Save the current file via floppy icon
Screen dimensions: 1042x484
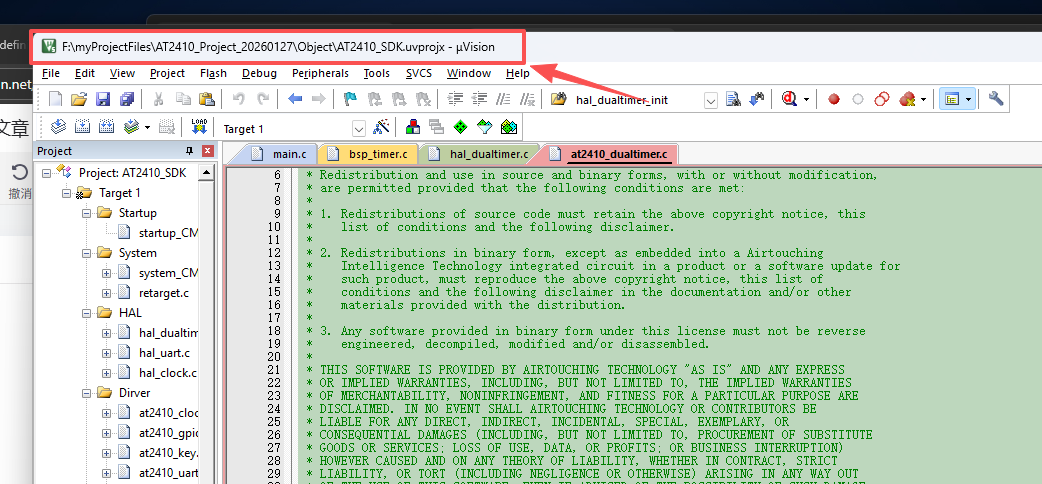103,99
